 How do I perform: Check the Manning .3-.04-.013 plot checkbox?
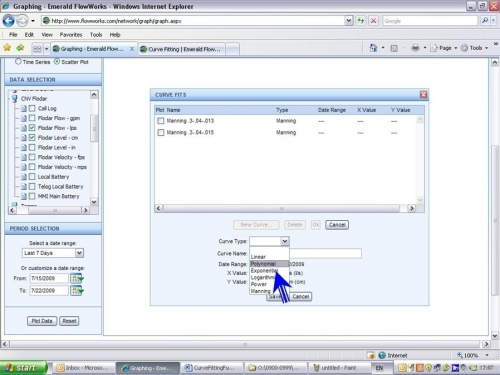pos(161,121)
